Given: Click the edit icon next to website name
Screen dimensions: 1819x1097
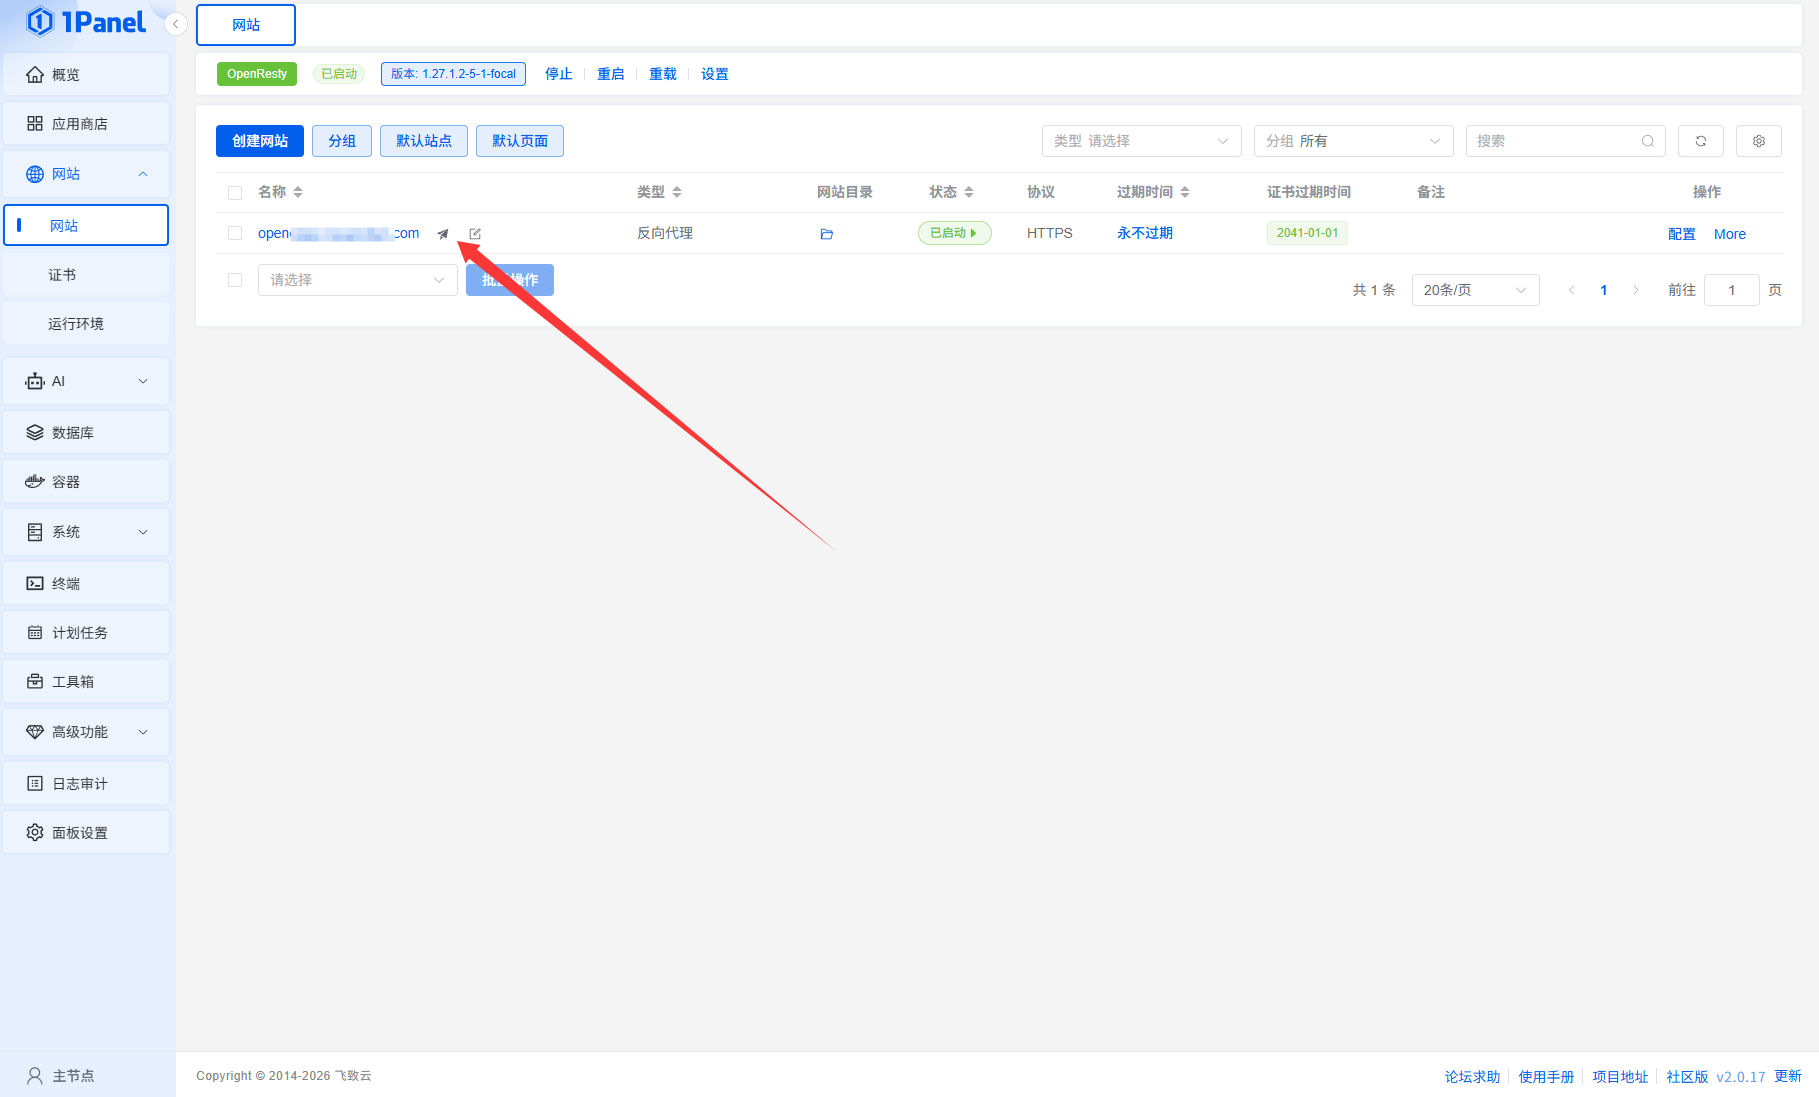Looking at the screenshot, I should [475, 234].
